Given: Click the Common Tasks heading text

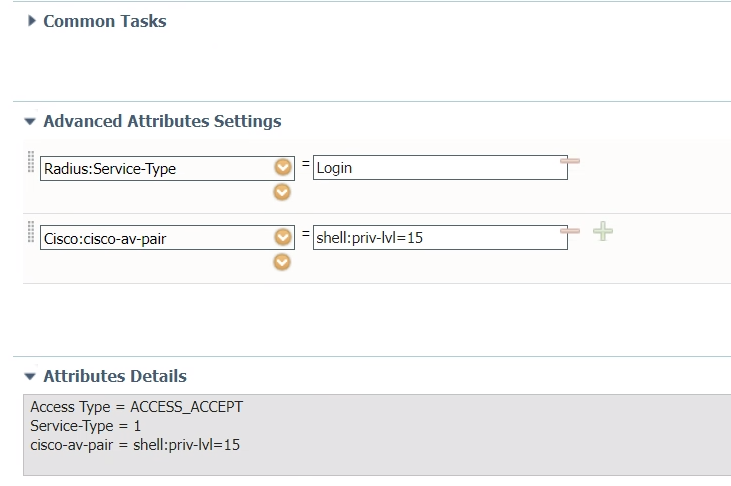Looking at the screenshot, I should pyautogui.click(x=105, y=21).
